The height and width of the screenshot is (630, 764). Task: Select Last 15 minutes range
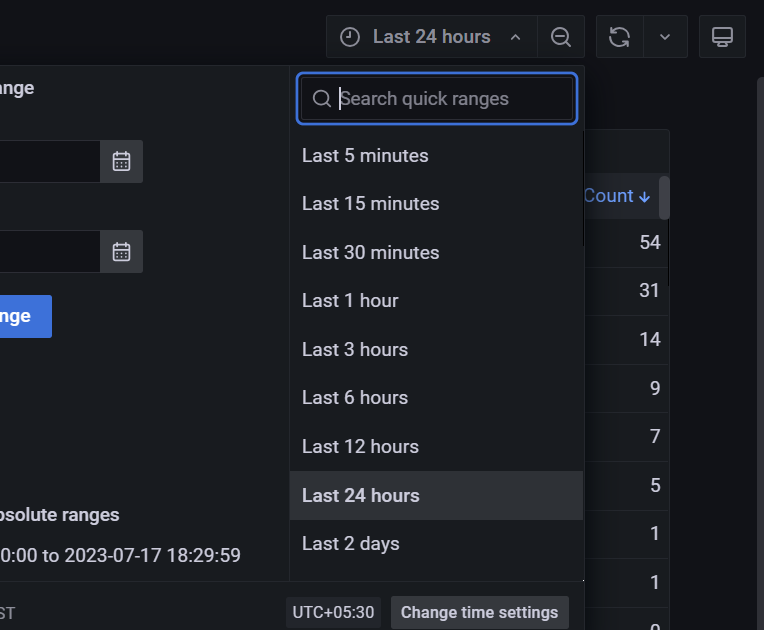[x=370, y=204]
